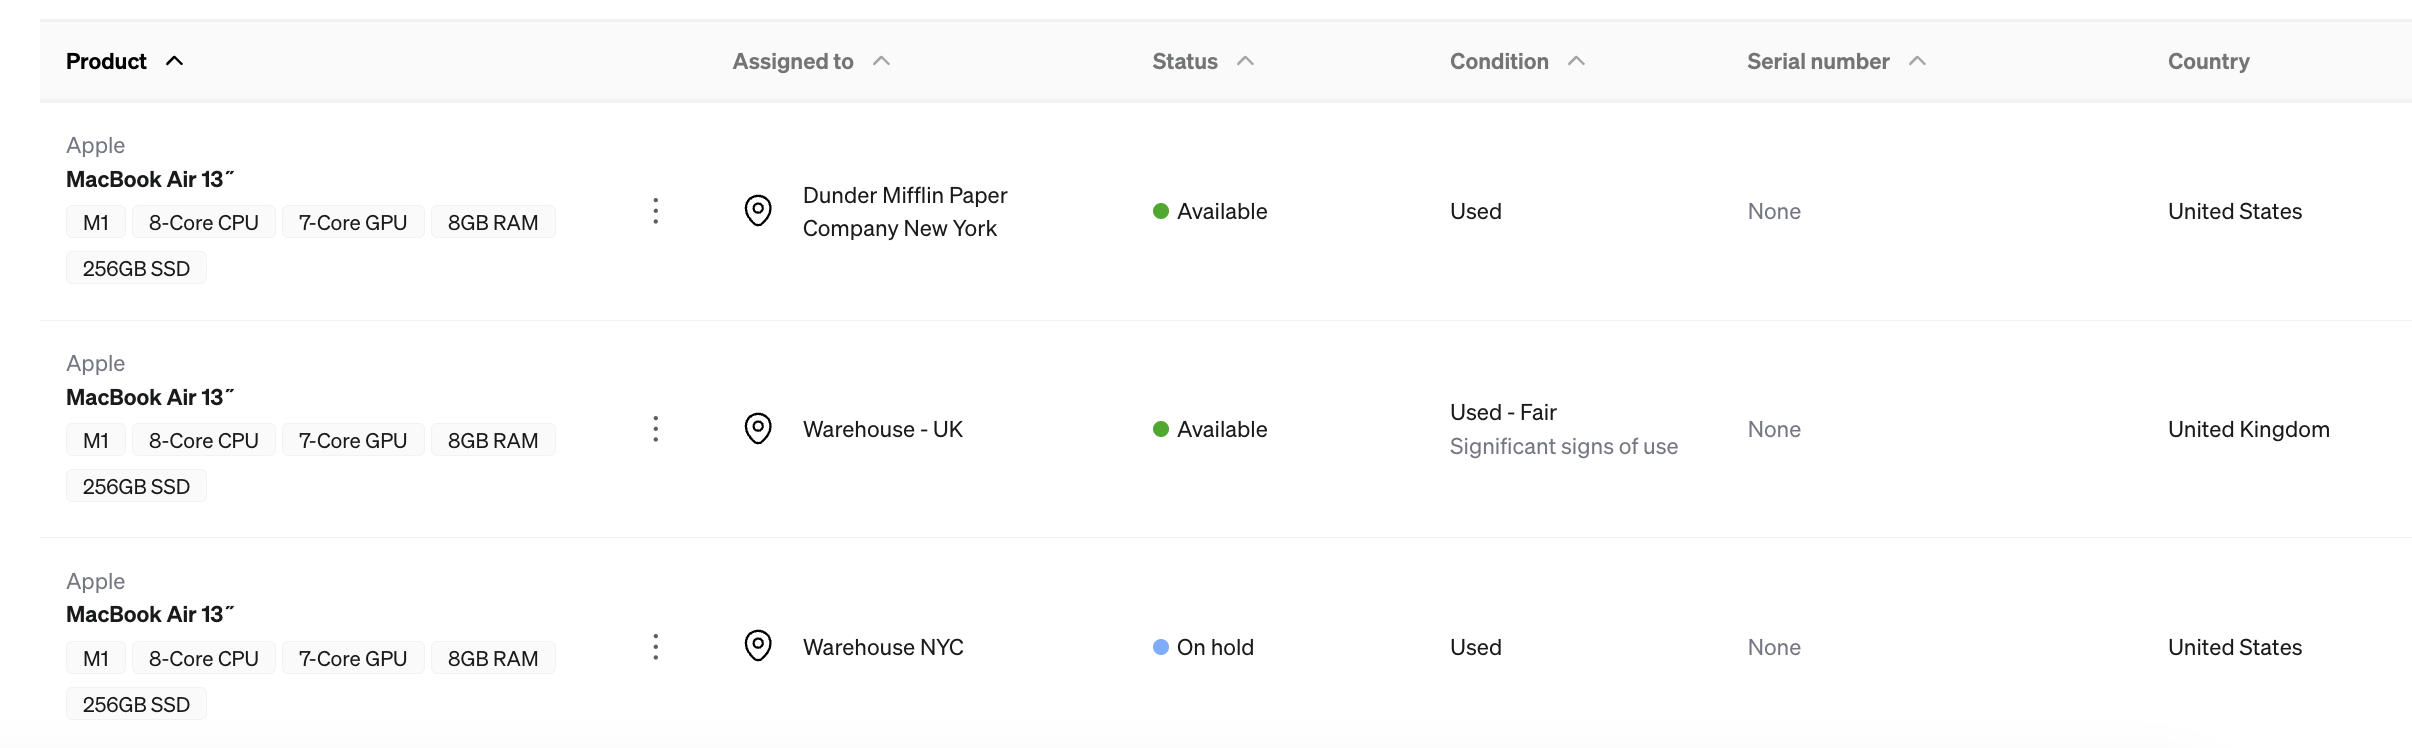Click the 256GB SSD tag in the Dunder Mifflin row
This screenshot has height=748, width=2412.
coord(136,268)
